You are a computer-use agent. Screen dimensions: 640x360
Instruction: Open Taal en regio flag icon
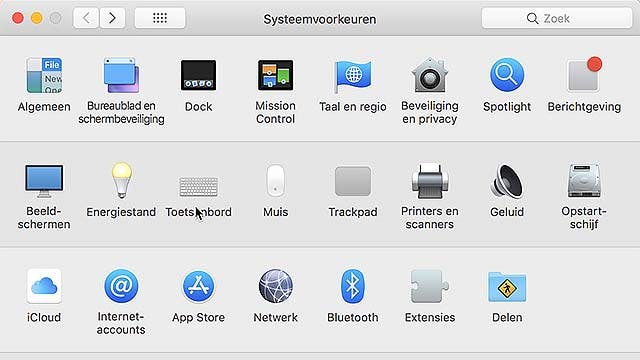tap(353, 76)
